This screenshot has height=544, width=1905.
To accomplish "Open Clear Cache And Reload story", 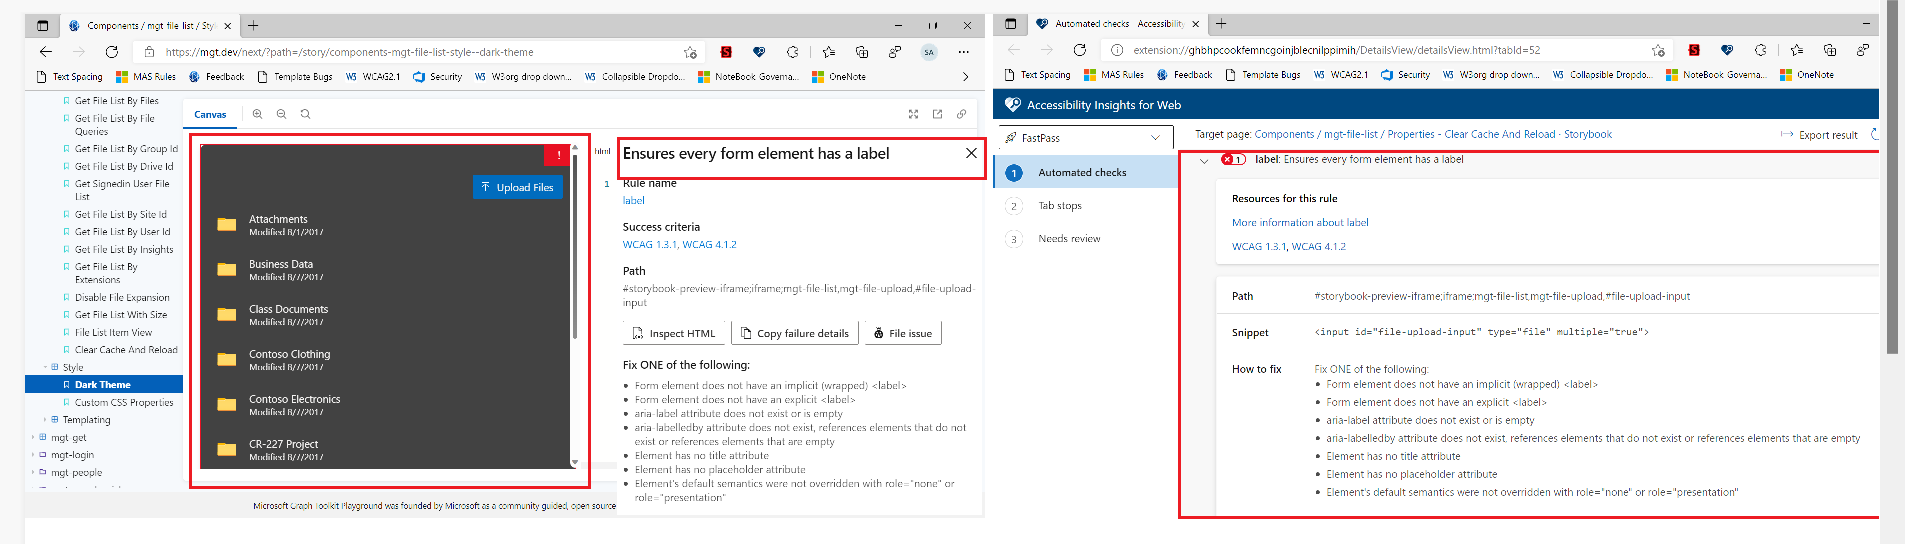I will click(x=126, y=350).
